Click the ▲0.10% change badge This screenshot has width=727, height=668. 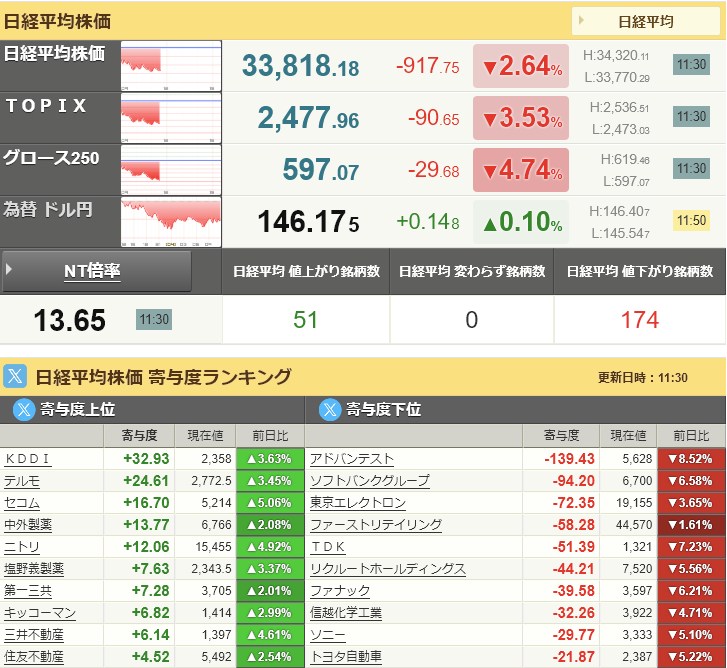521,222
